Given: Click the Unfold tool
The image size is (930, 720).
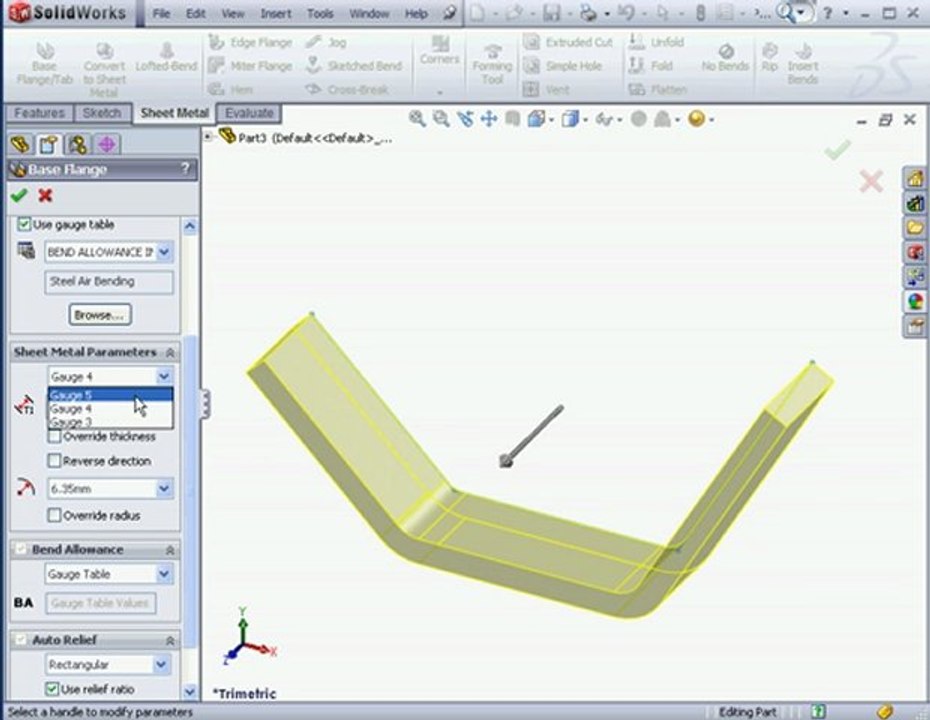Looking at the screenshot, I should 656,42.
